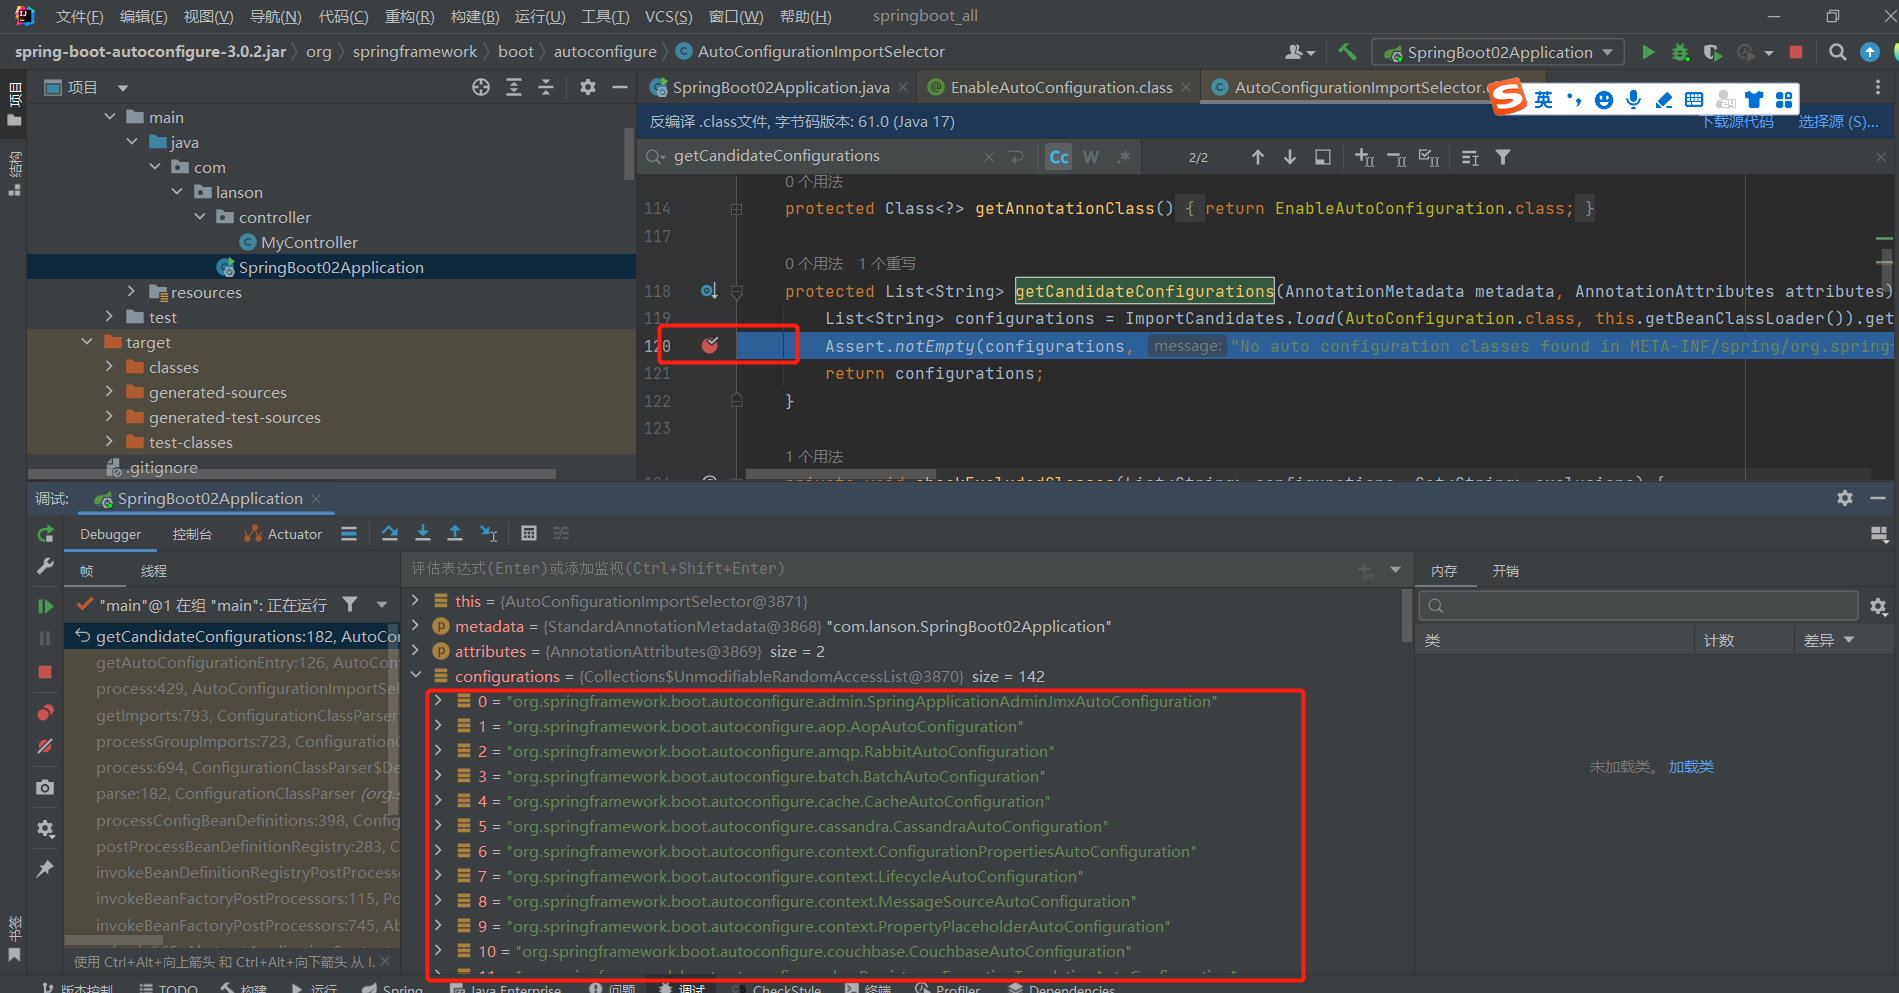
Task: Open Evaluate Expression calculator icon
Action: tap(529, 533)
